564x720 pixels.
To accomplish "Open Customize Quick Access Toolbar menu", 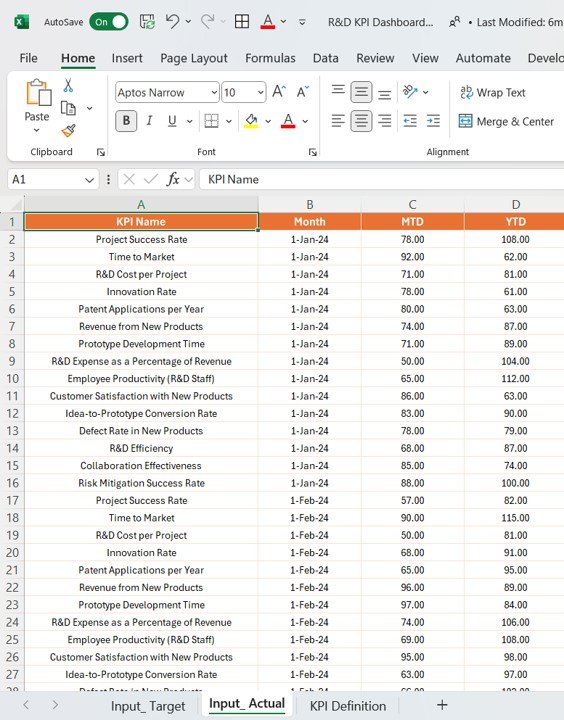I will coord(302,22).
